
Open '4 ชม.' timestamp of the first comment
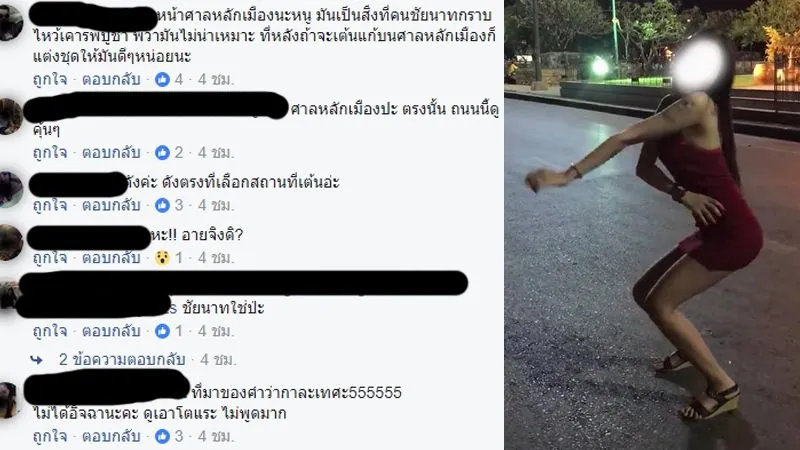tap(216, 80)
